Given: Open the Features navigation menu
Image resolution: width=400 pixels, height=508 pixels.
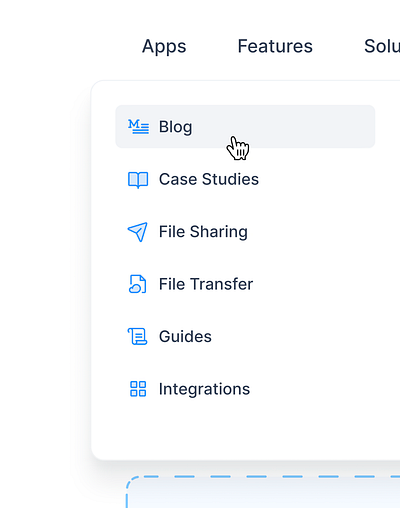Looking at the screenshot, I should point(275,46).
